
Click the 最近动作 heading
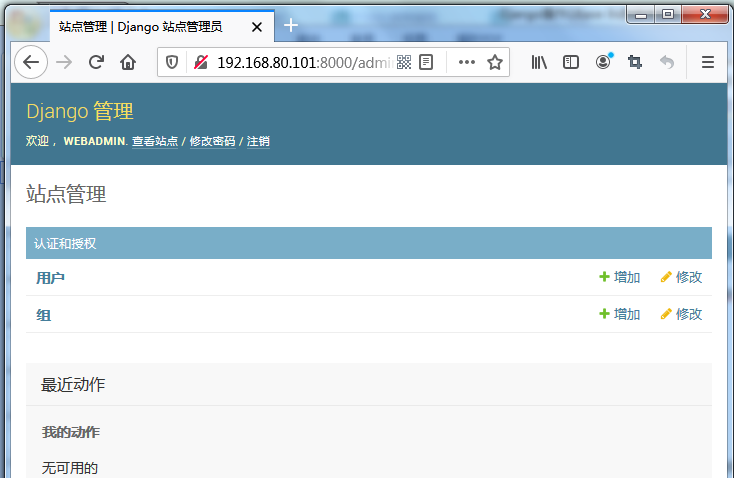click(x=73, y=385)
